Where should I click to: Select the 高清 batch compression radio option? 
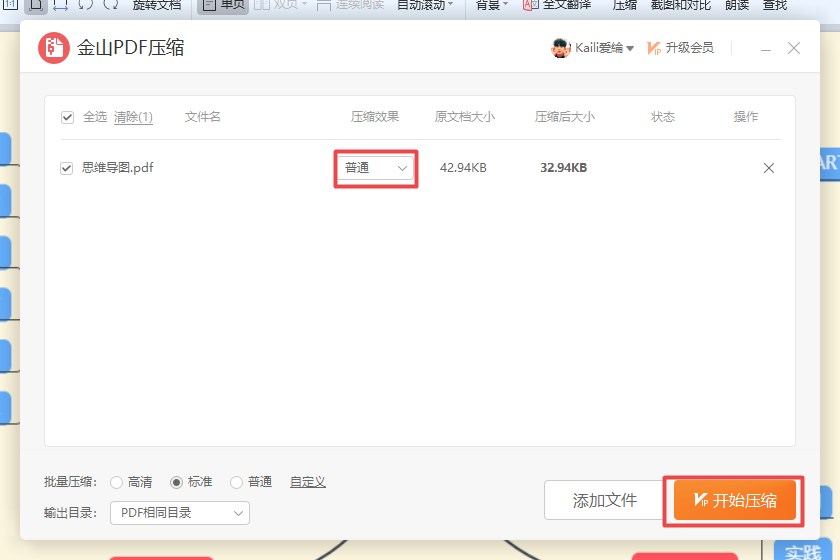tap(116, 482)
